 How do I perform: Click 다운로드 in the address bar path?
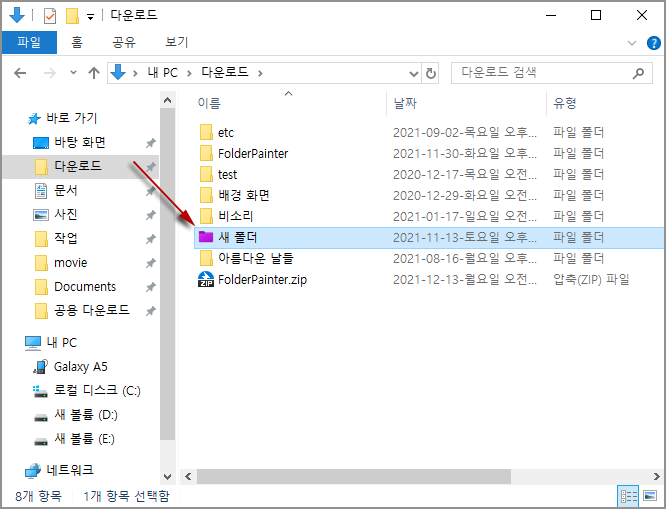tap(225, 73)
